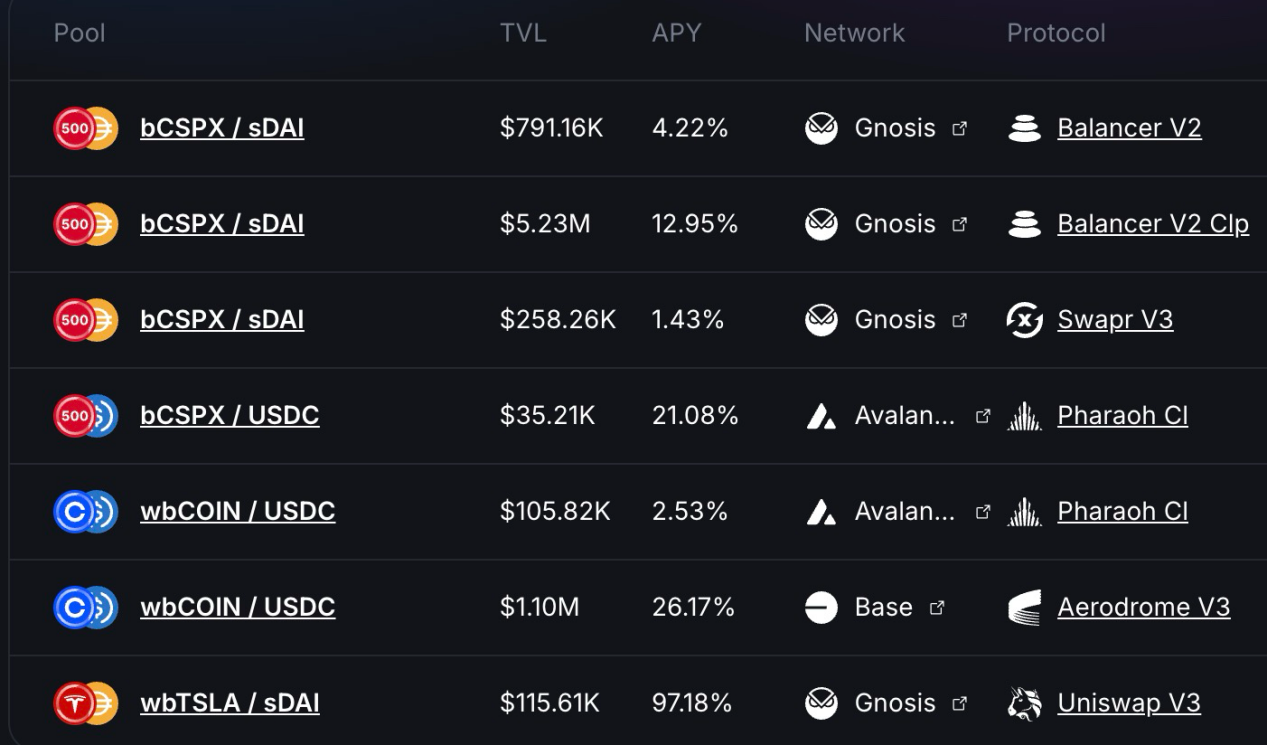Open the Balancer V2 Clp protocol link
The image size is (1267, 745).
[1153, 224]
